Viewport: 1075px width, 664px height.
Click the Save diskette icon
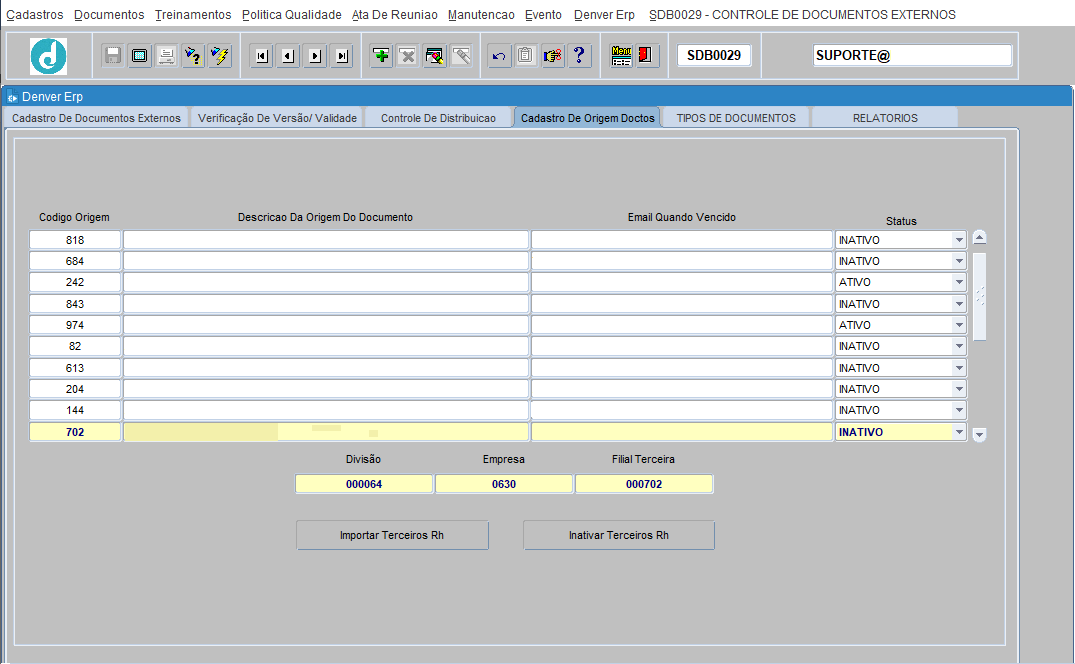[113, 56]
